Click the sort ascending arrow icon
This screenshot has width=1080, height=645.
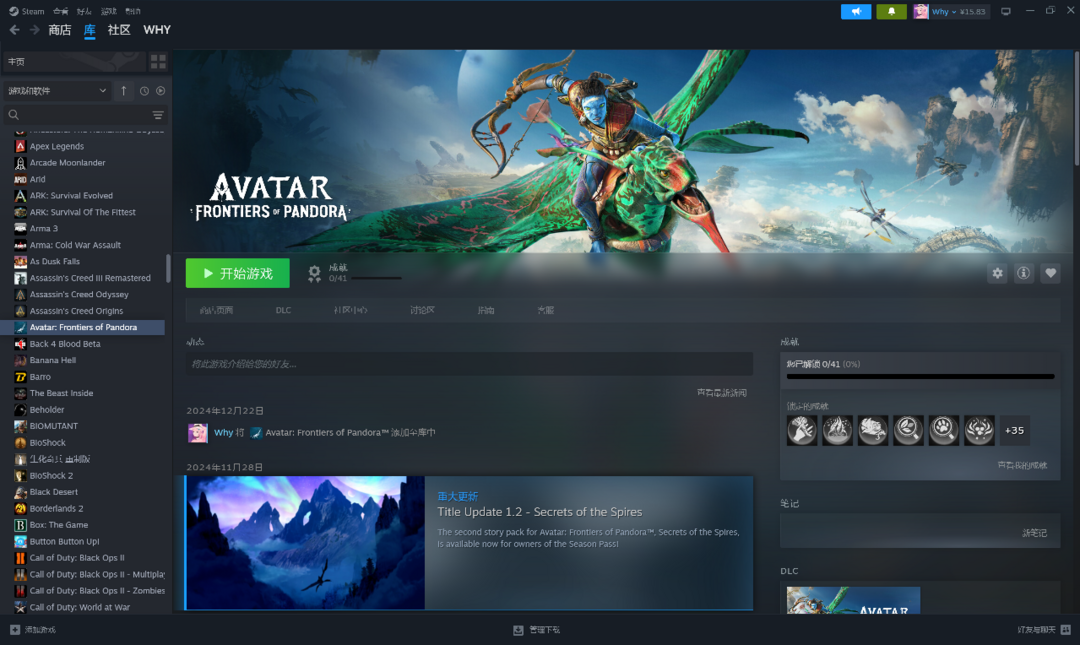(x=123, y=91)
